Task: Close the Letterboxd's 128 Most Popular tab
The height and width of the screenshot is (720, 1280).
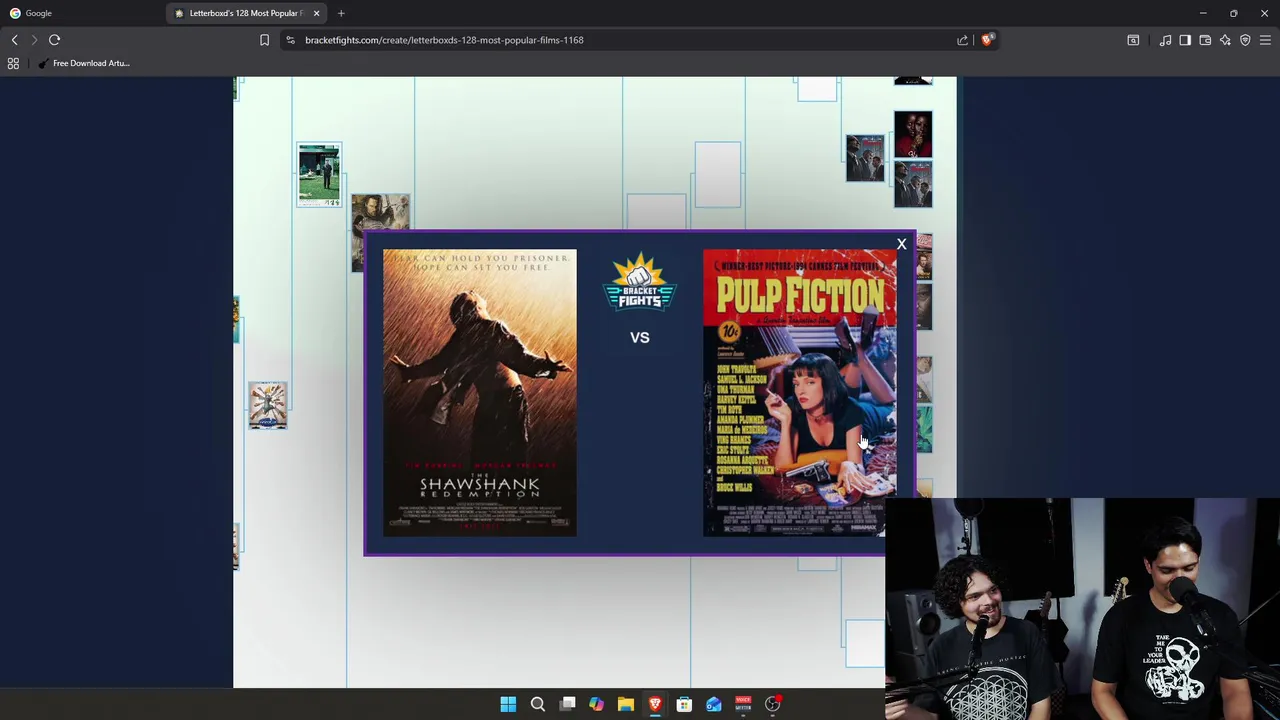Action: [316, 13]
